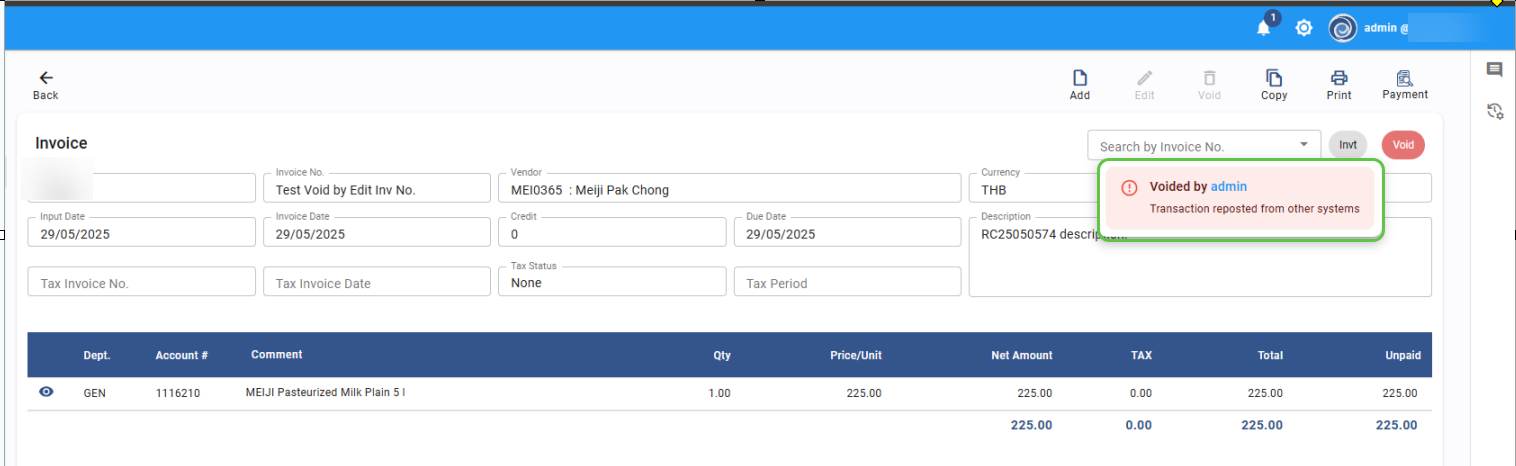Click the Add invoice icon

pos(1080,79)
